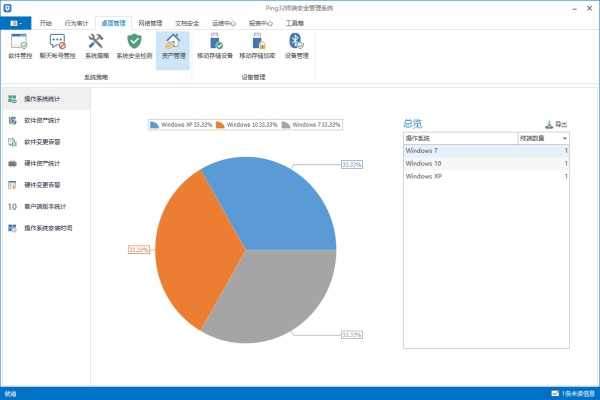Switch to the 网络管理 tab
Viewport: 600px width, 400px height.
pos(150,23)
